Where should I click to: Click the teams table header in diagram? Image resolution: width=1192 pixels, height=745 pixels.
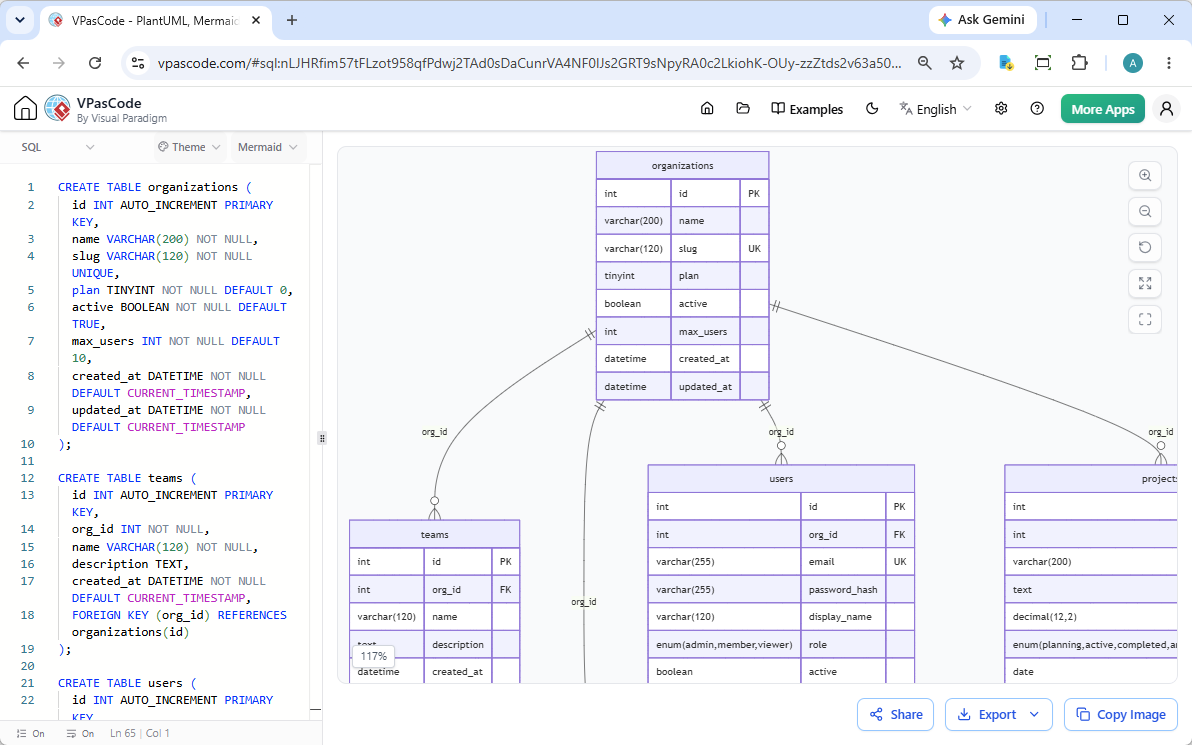pos(435,534)
